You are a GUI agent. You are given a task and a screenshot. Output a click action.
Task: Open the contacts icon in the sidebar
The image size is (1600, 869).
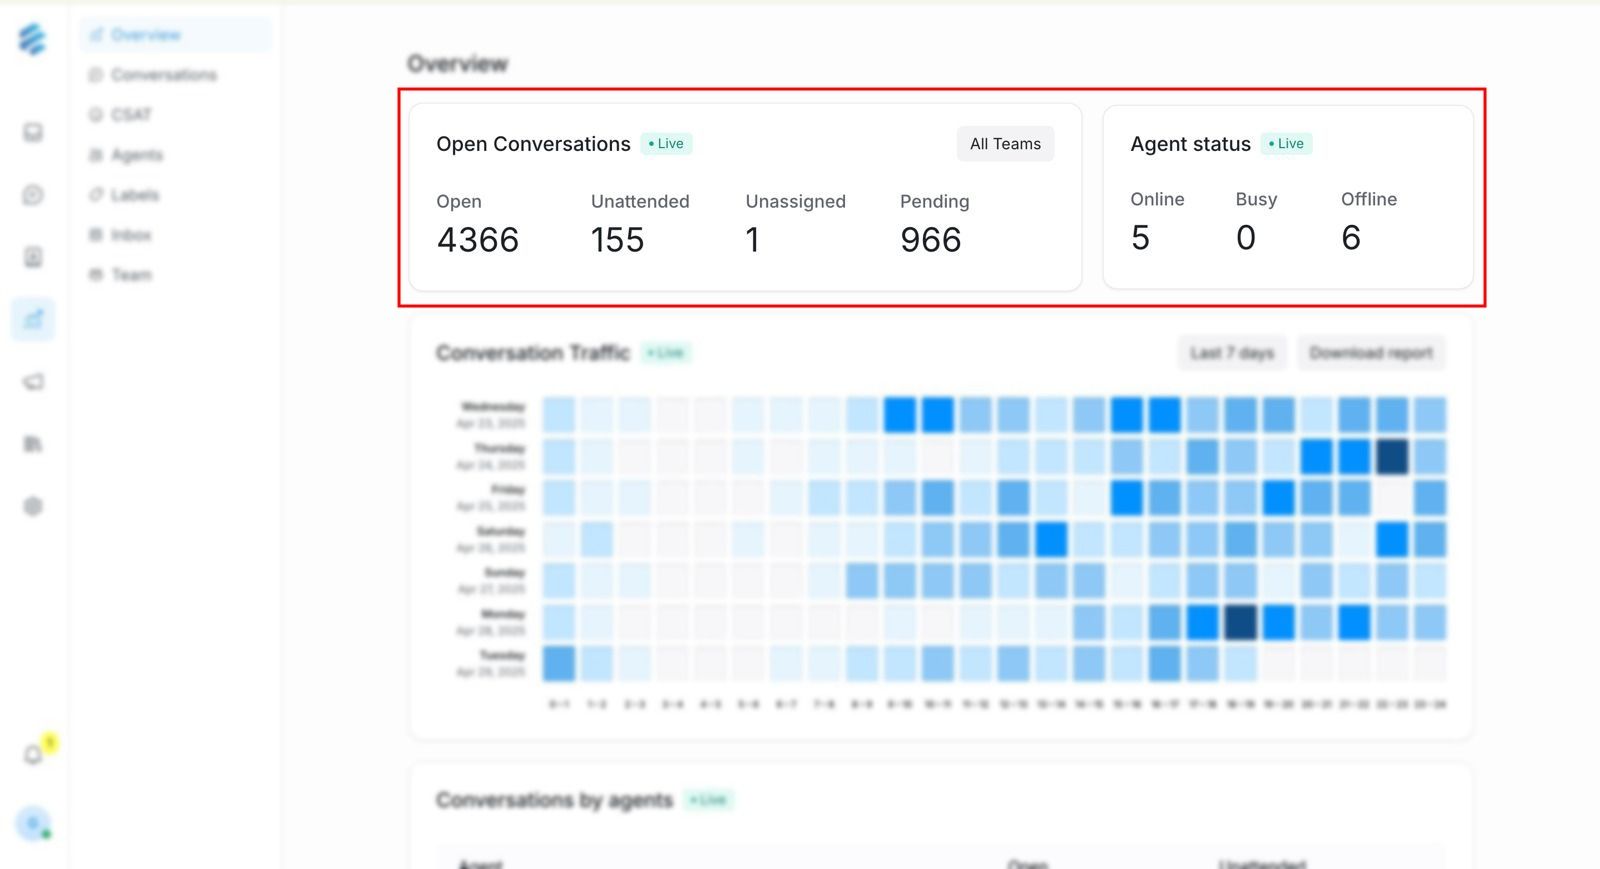[33, 257]
